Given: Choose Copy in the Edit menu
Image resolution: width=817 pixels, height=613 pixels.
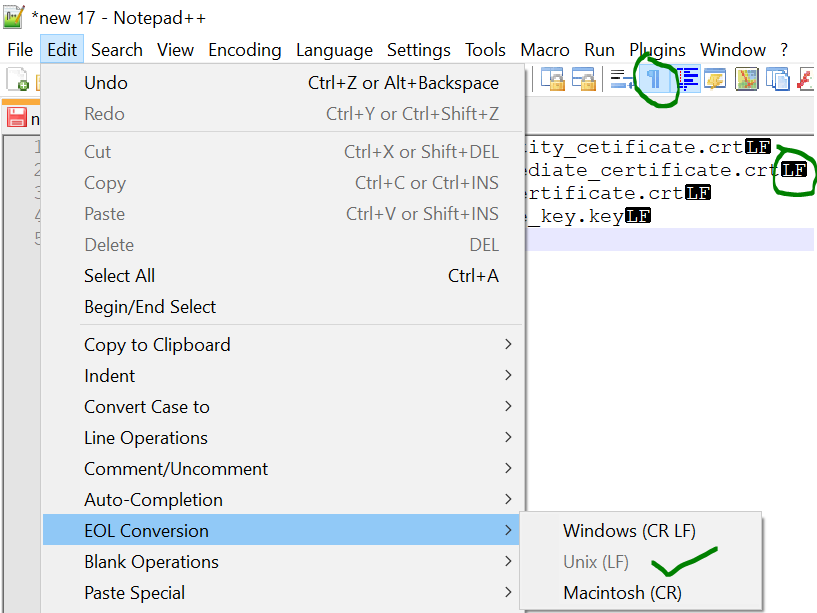Looking at the screenshot, I should [x=282, y=183].
